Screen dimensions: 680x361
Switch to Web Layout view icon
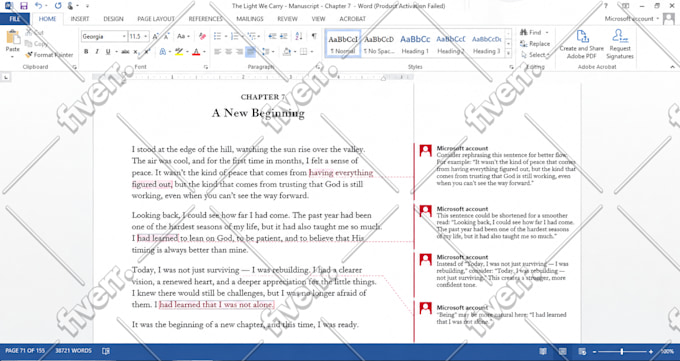582,351
